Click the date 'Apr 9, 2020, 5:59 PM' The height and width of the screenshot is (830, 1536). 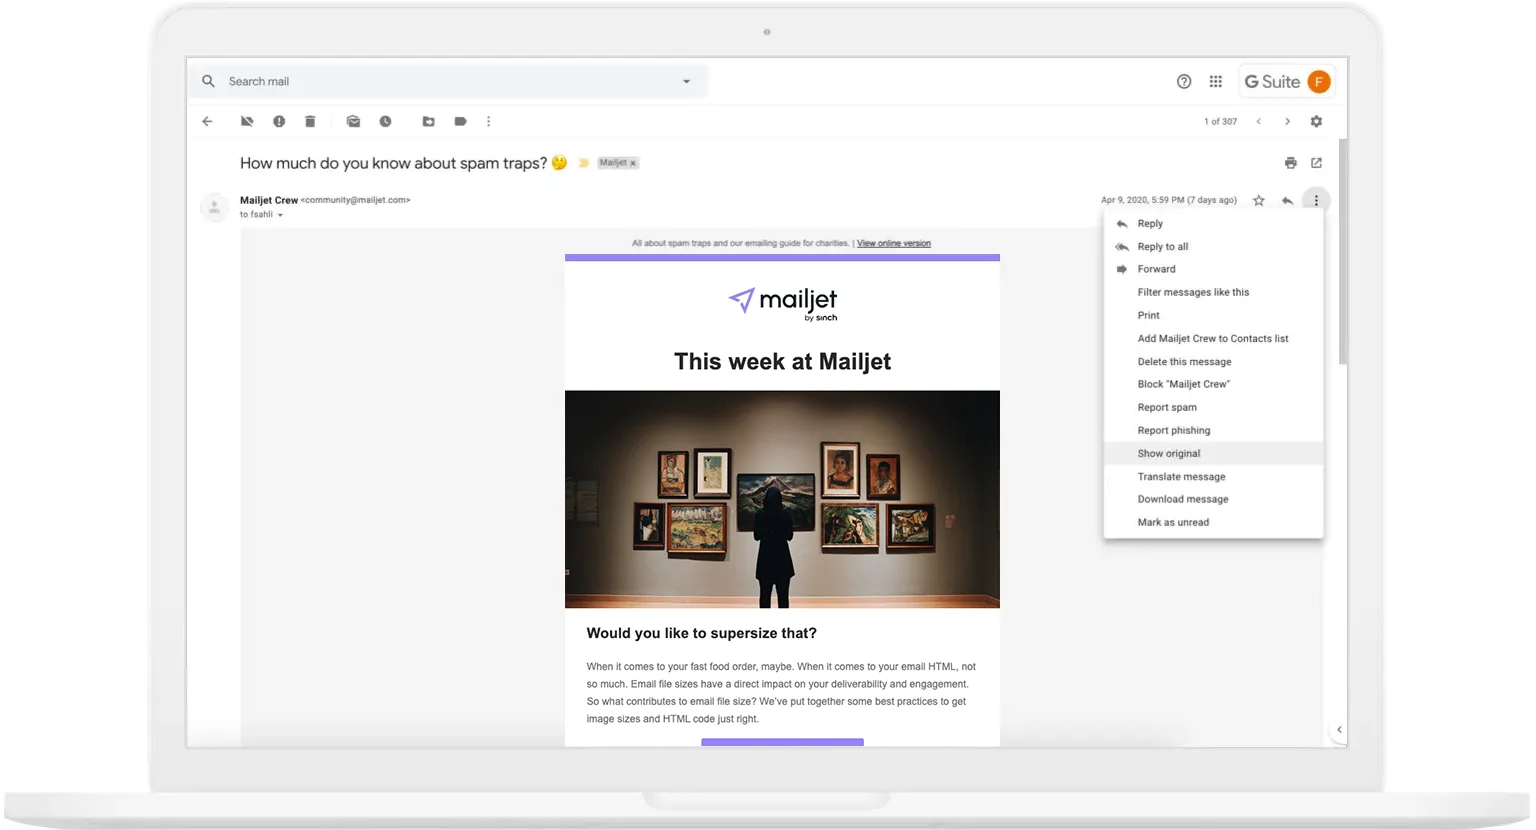(1142, 200)
